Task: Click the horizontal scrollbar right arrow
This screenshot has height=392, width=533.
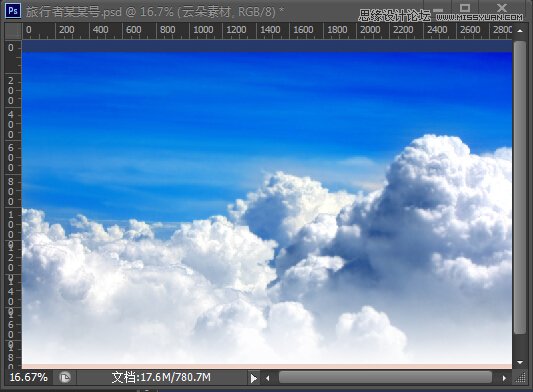Action: coord(504,378)
